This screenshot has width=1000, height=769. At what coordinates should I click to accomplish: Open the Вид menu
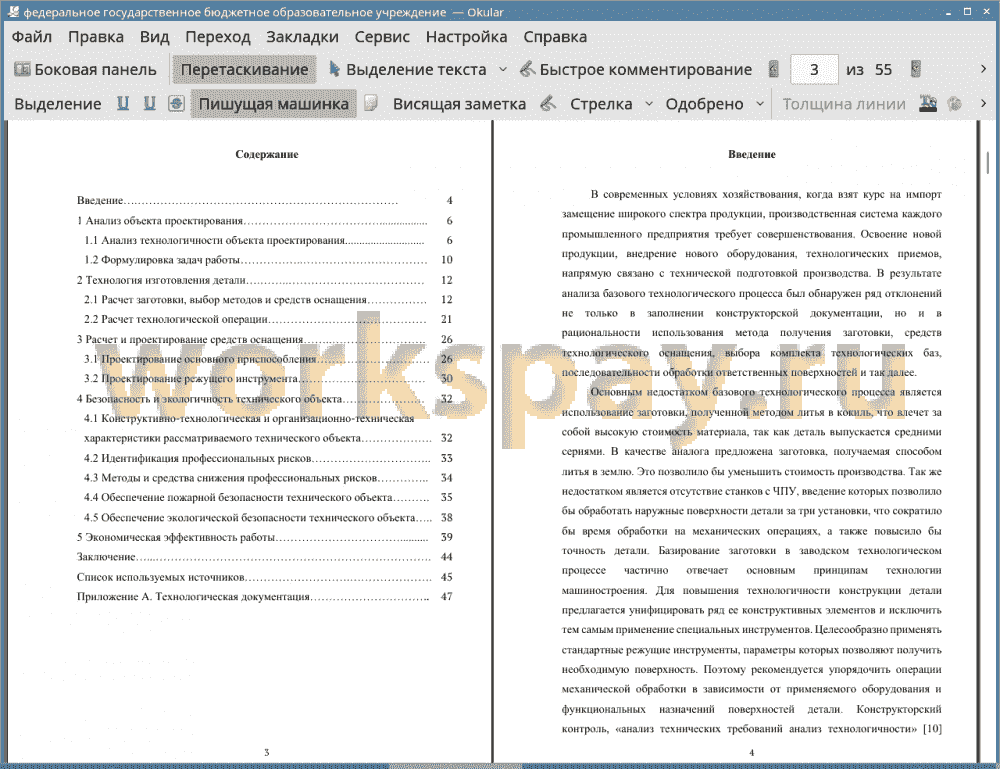click(x=154, y=37)
